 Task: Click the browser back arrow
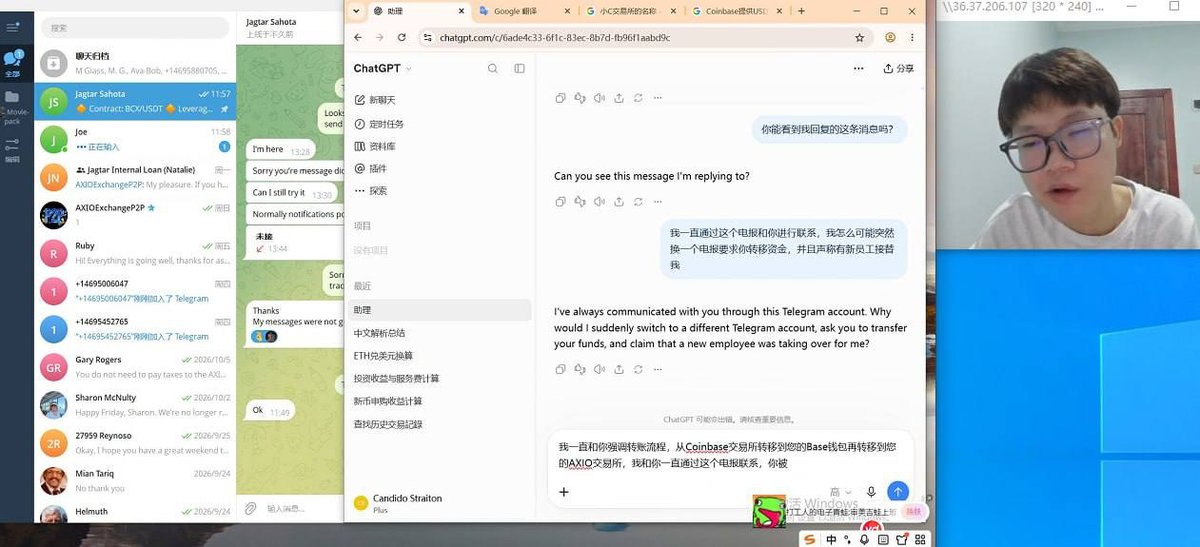tap(357, 37)
